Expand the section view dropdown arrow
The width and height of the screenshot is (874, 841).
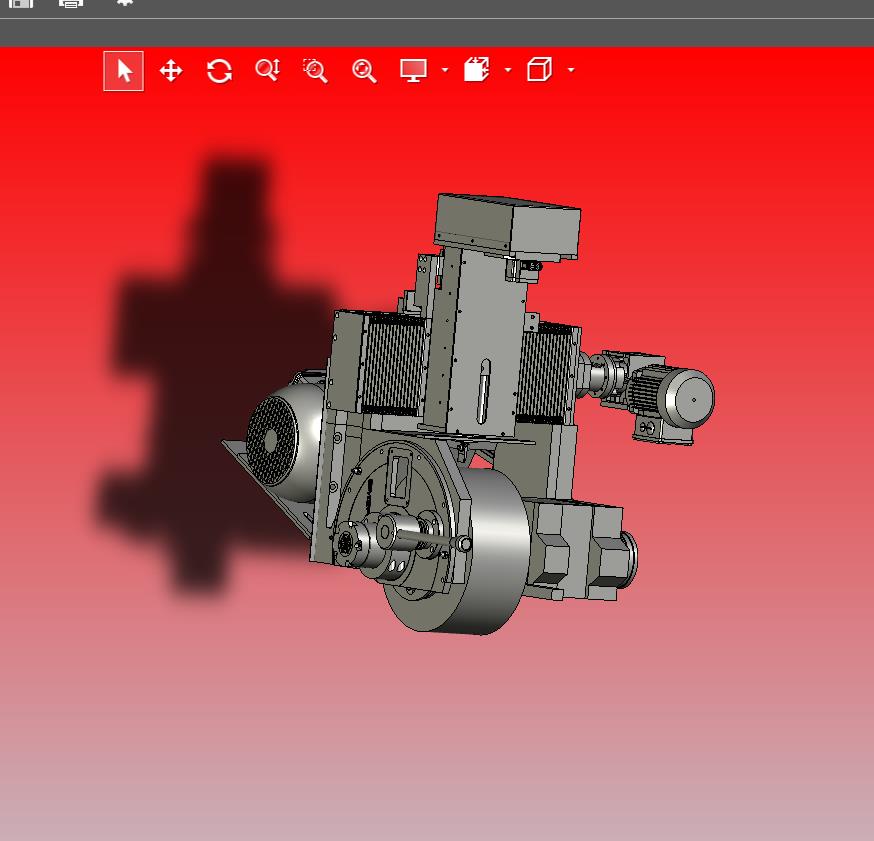pos(508,70)
